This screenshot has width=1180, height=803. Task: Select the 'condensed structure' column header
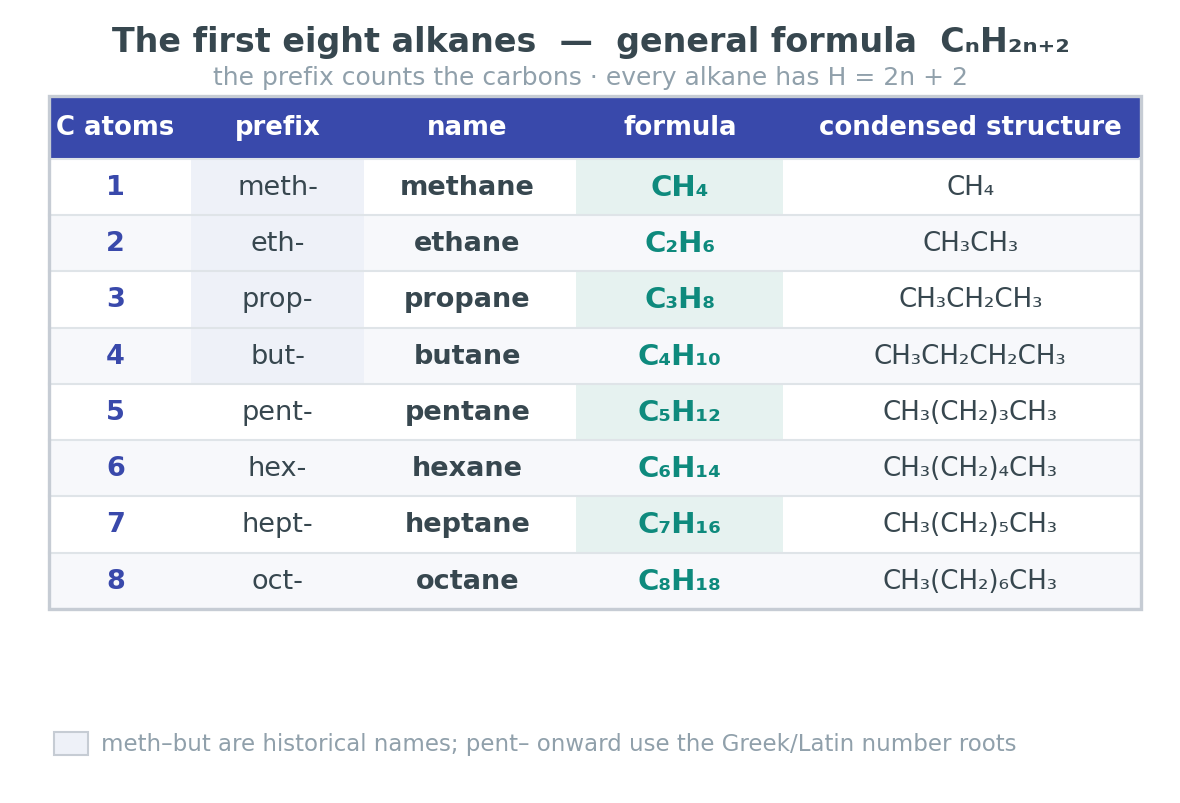click(x=970, y=126)
